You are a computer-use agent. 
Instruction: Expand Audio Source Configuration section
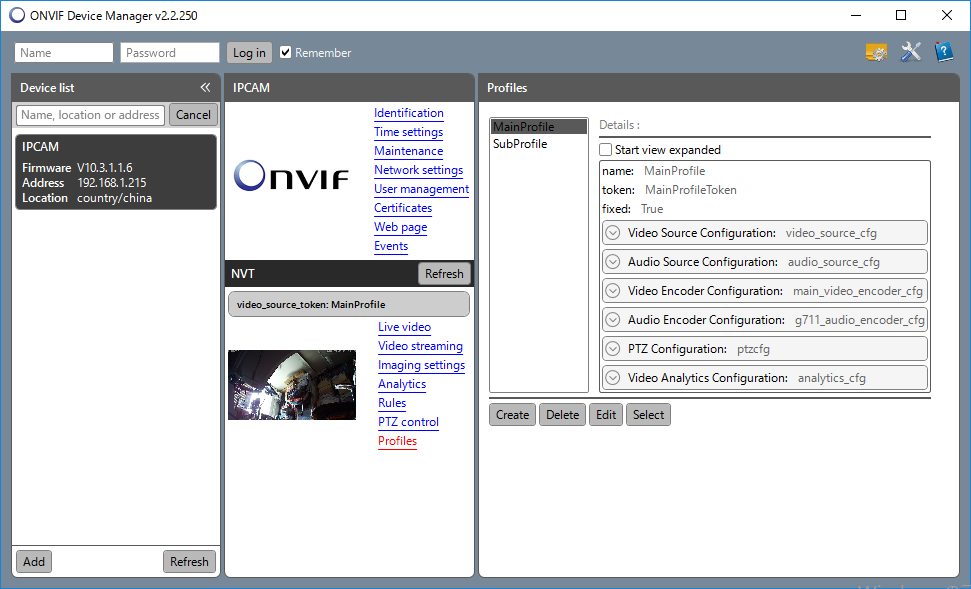612,262
